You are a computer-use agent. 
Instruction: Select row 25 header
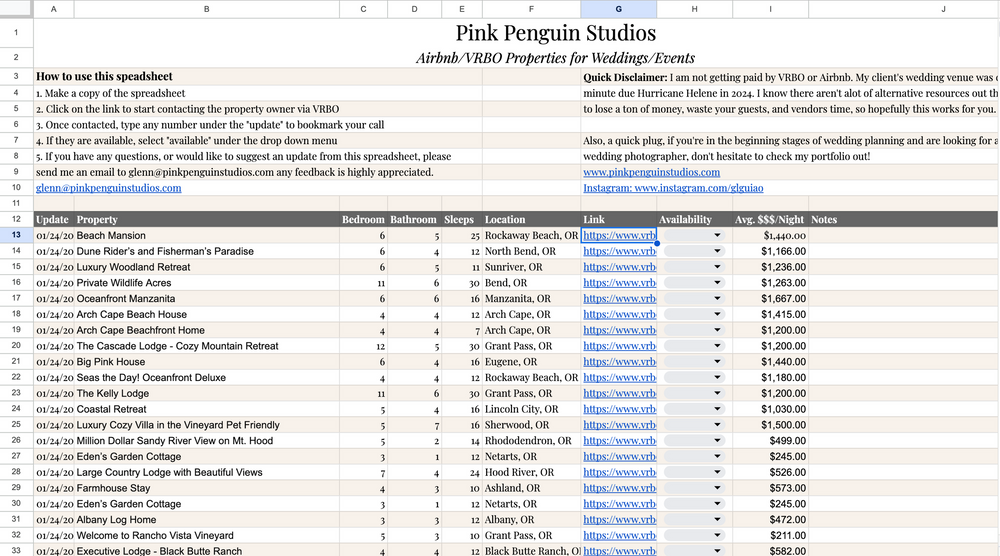pos(16,425)
